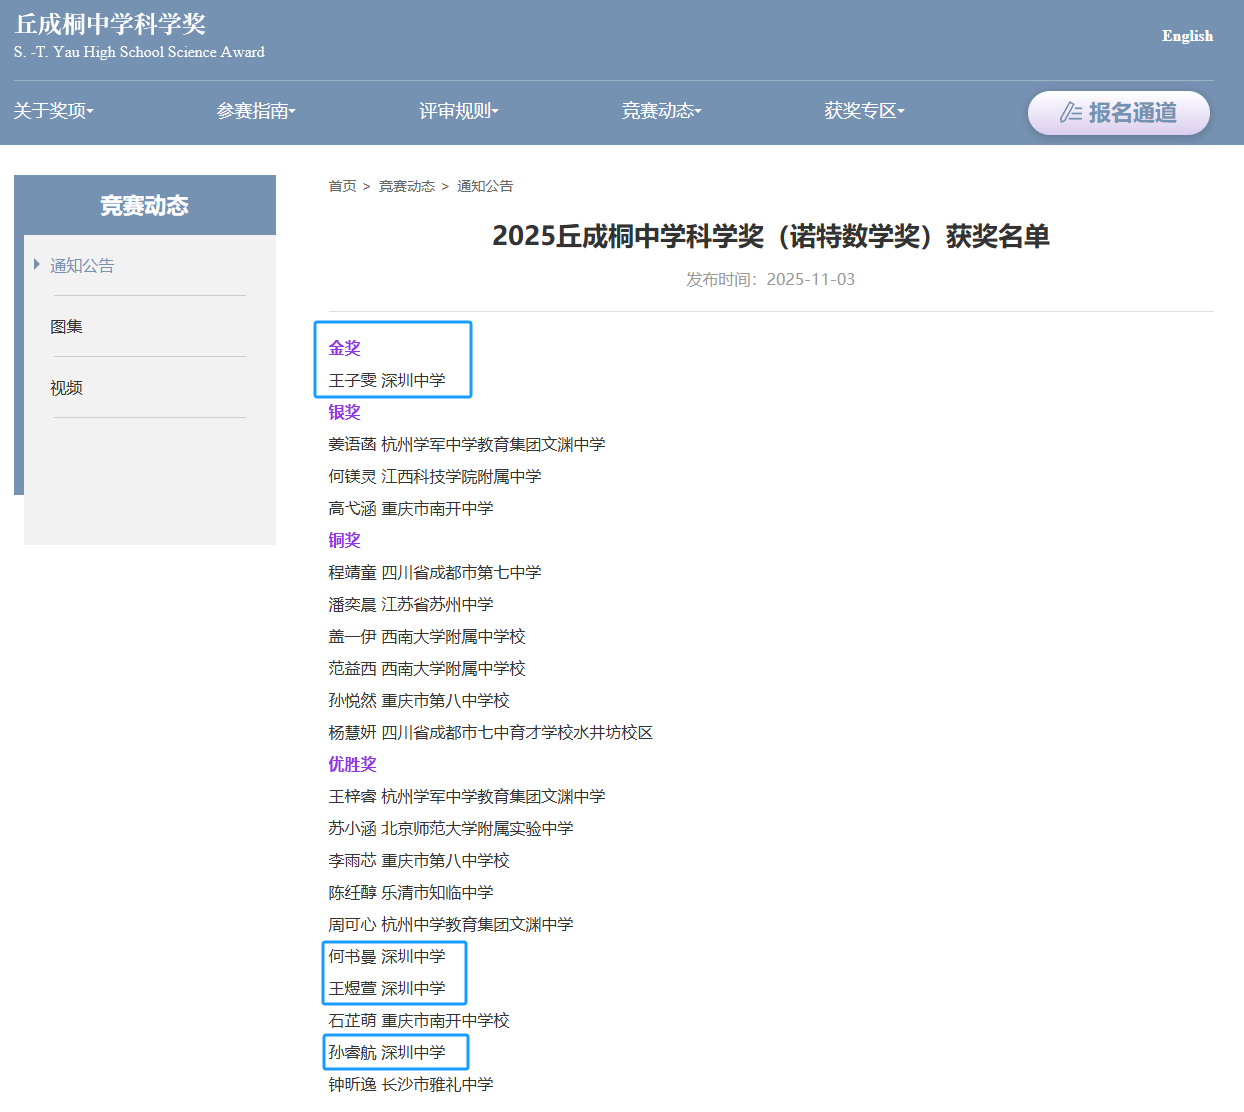Select 通知公告 in the left sidebar
Screen dimensions: 1244x1112
tap(82, 266)
